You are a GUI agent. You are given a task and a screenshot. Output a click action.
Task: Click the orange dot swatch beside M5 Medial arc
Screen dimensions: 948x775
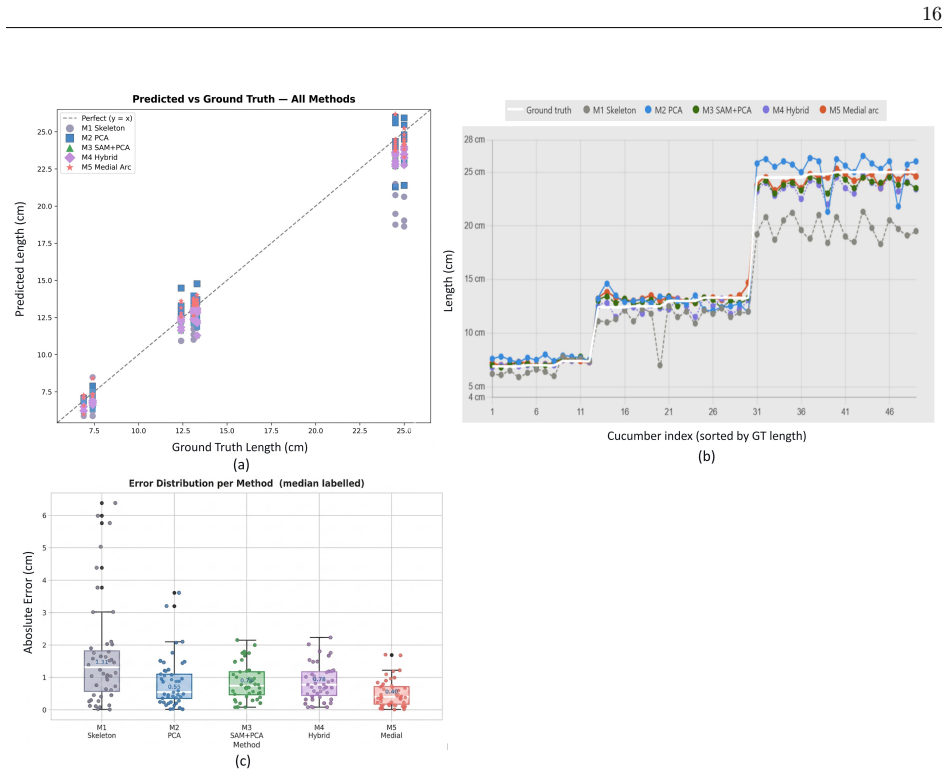point(823,110)
